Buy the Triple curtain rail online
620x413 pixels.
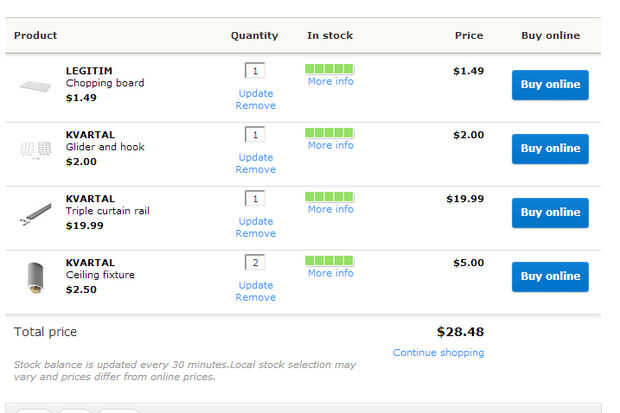[550, 212]
